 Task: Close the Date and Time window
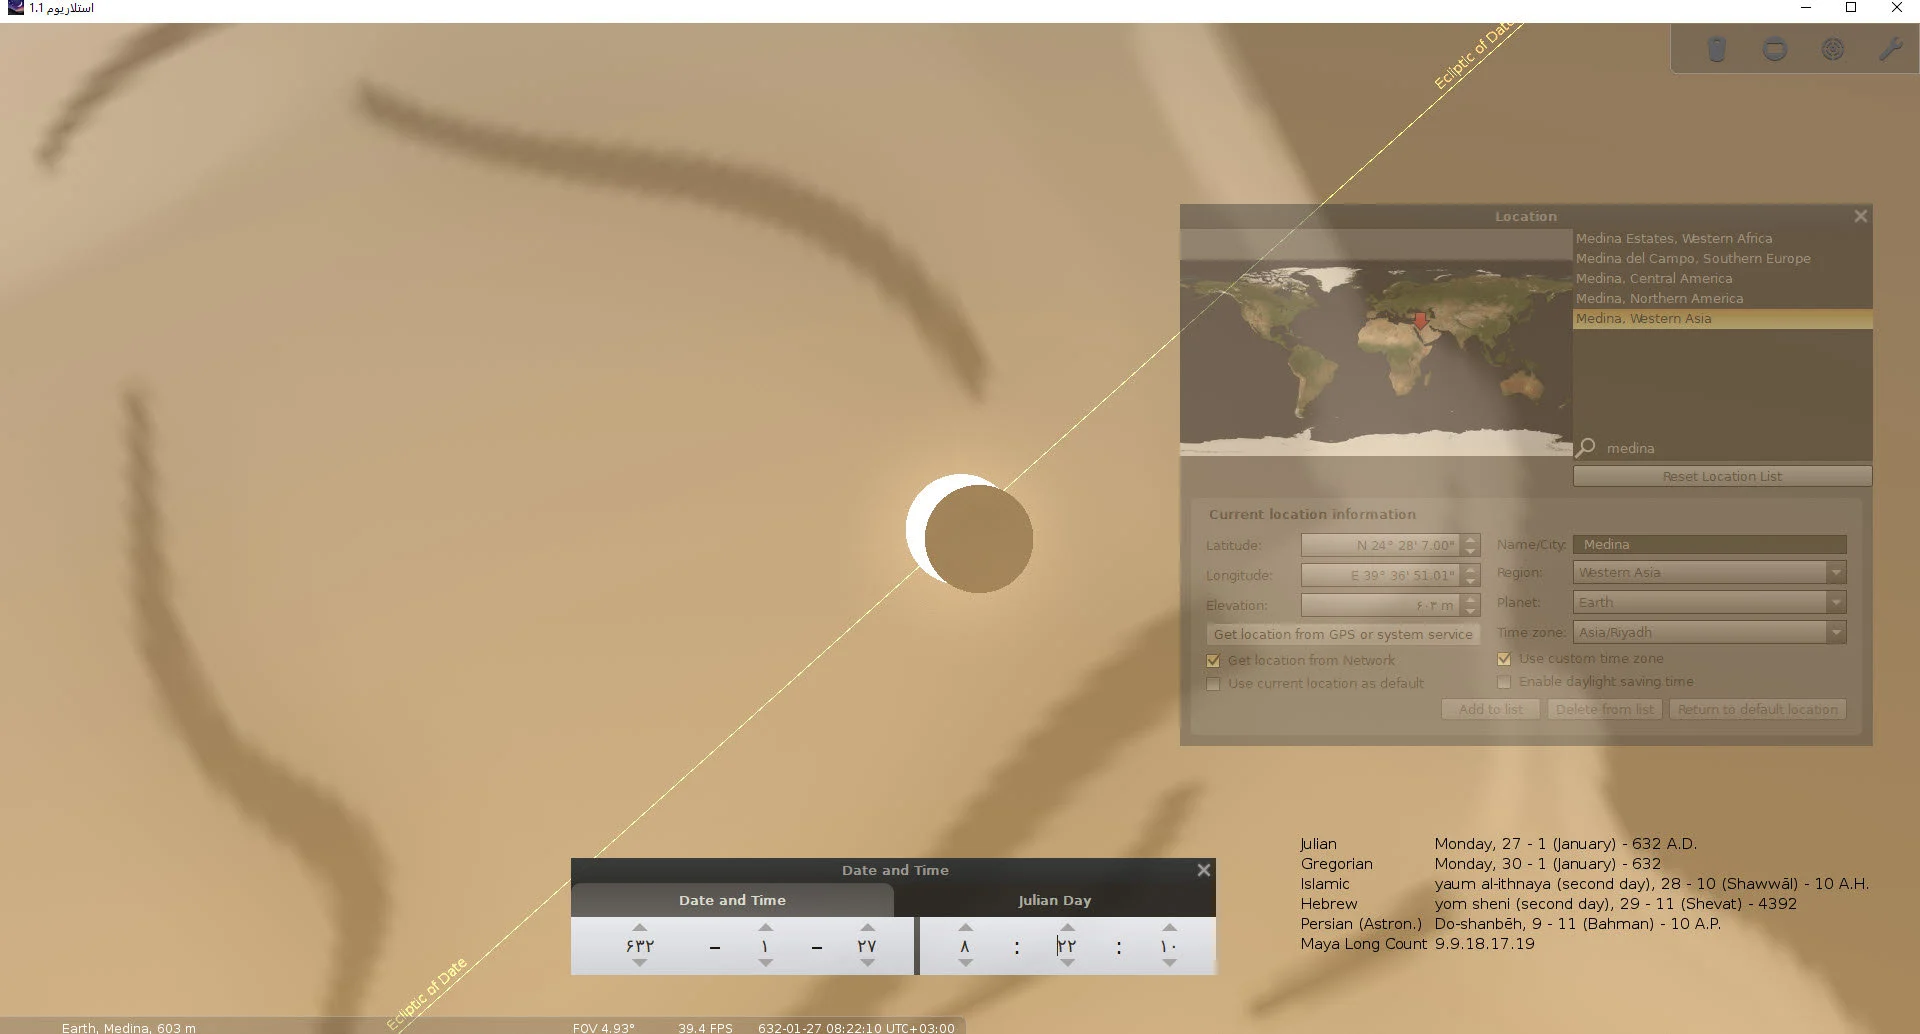pos(1204,870)
